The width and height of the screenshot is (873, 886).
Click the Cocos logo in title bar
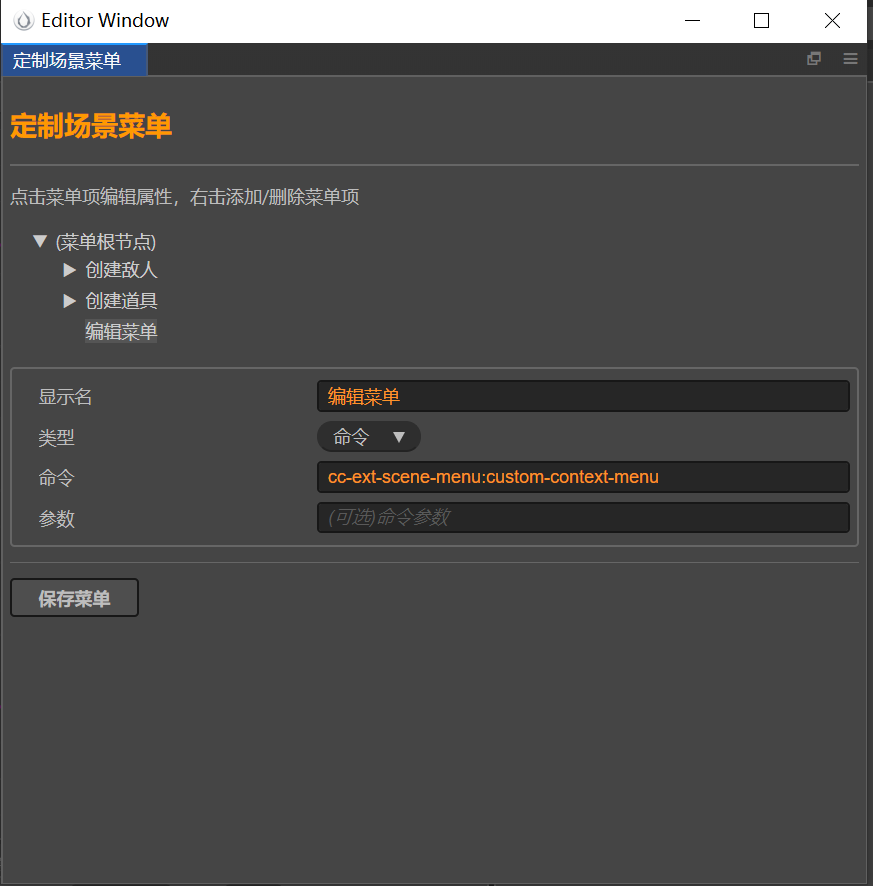click(x=23, y=21)
